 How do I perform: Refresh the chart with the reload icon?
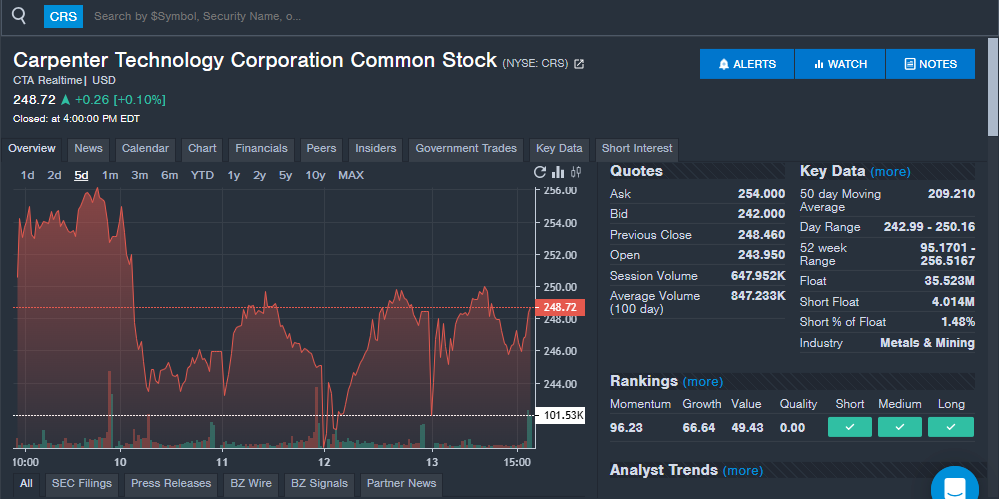540,172
